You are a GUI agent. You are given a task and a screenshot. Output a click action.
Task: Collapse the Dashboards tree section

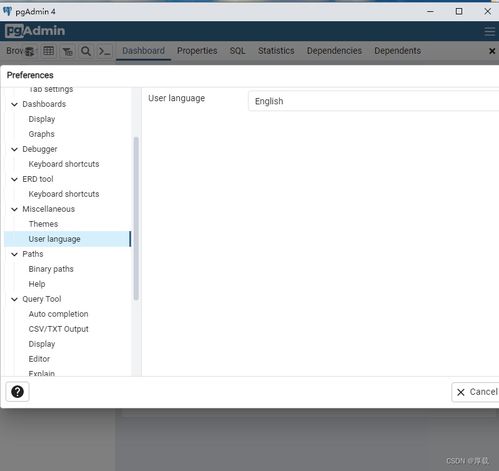pyautogui.click(x=14, y=104)
